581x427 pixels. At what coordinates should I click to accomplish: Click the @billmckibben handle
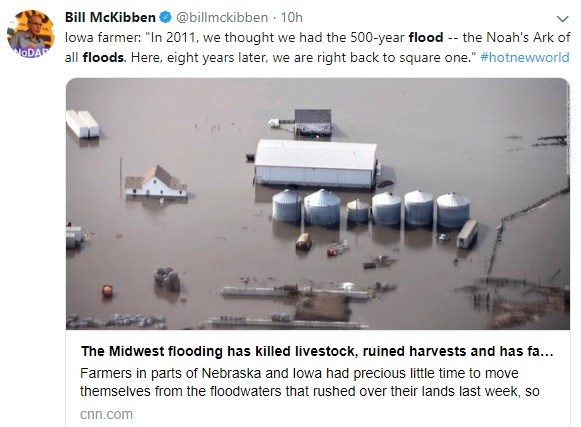(x=222, y=17)
